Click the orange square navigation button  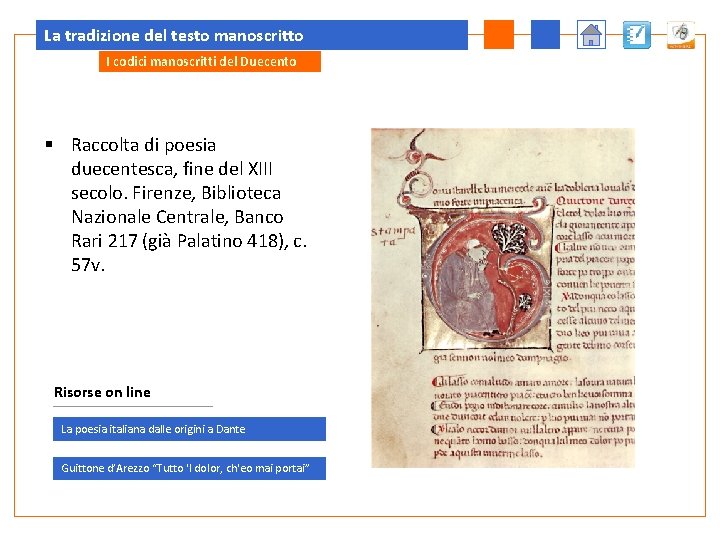click(499, 34)
